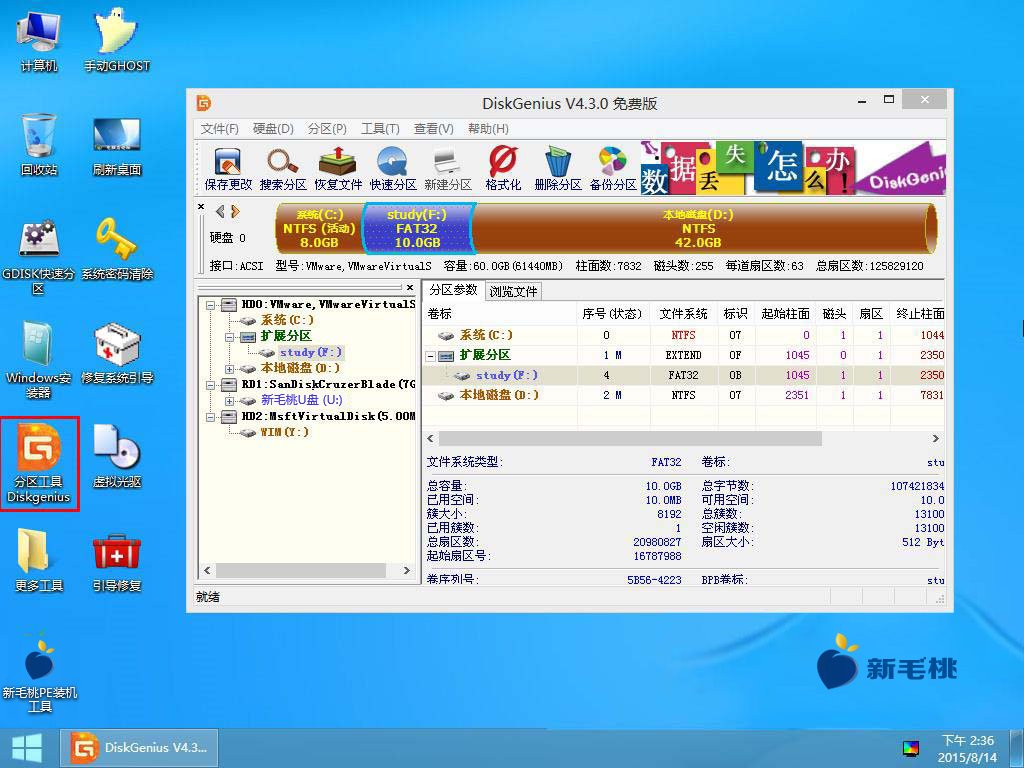Select the study(F:) FAT32 partition bar
Screen dimensions: 1024x768
(x=417, y=229)
